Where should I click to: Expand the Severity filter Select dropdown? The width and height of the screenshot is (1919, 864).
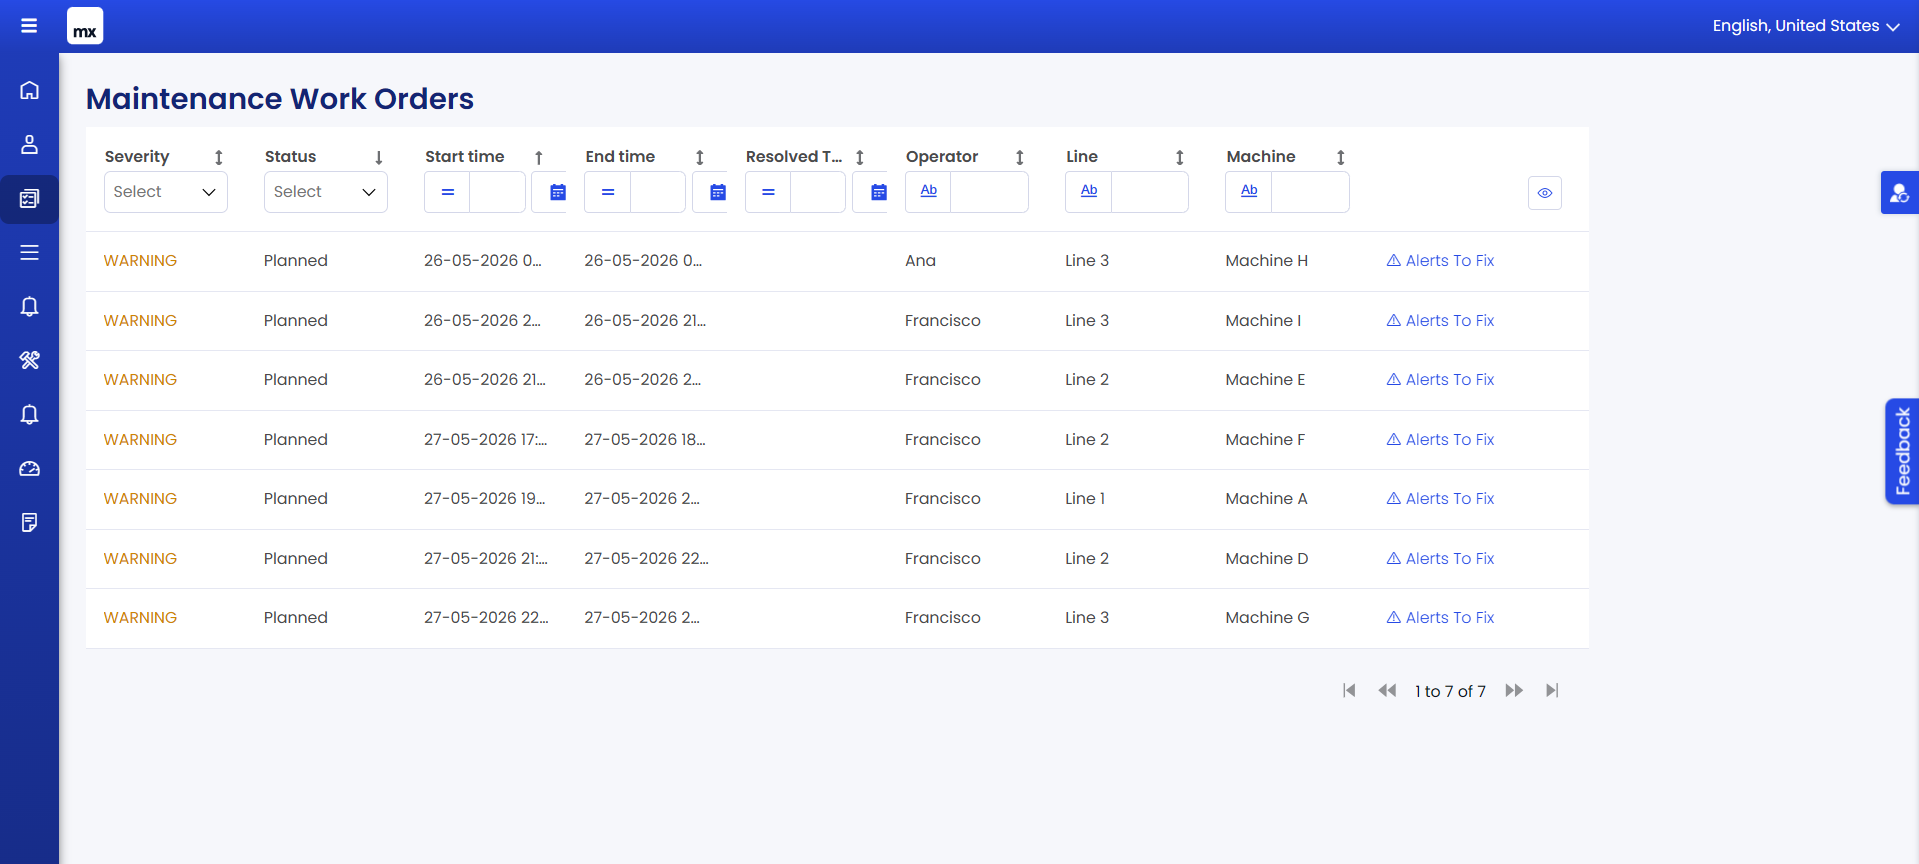pyautogui.click(x=166, y=192)
